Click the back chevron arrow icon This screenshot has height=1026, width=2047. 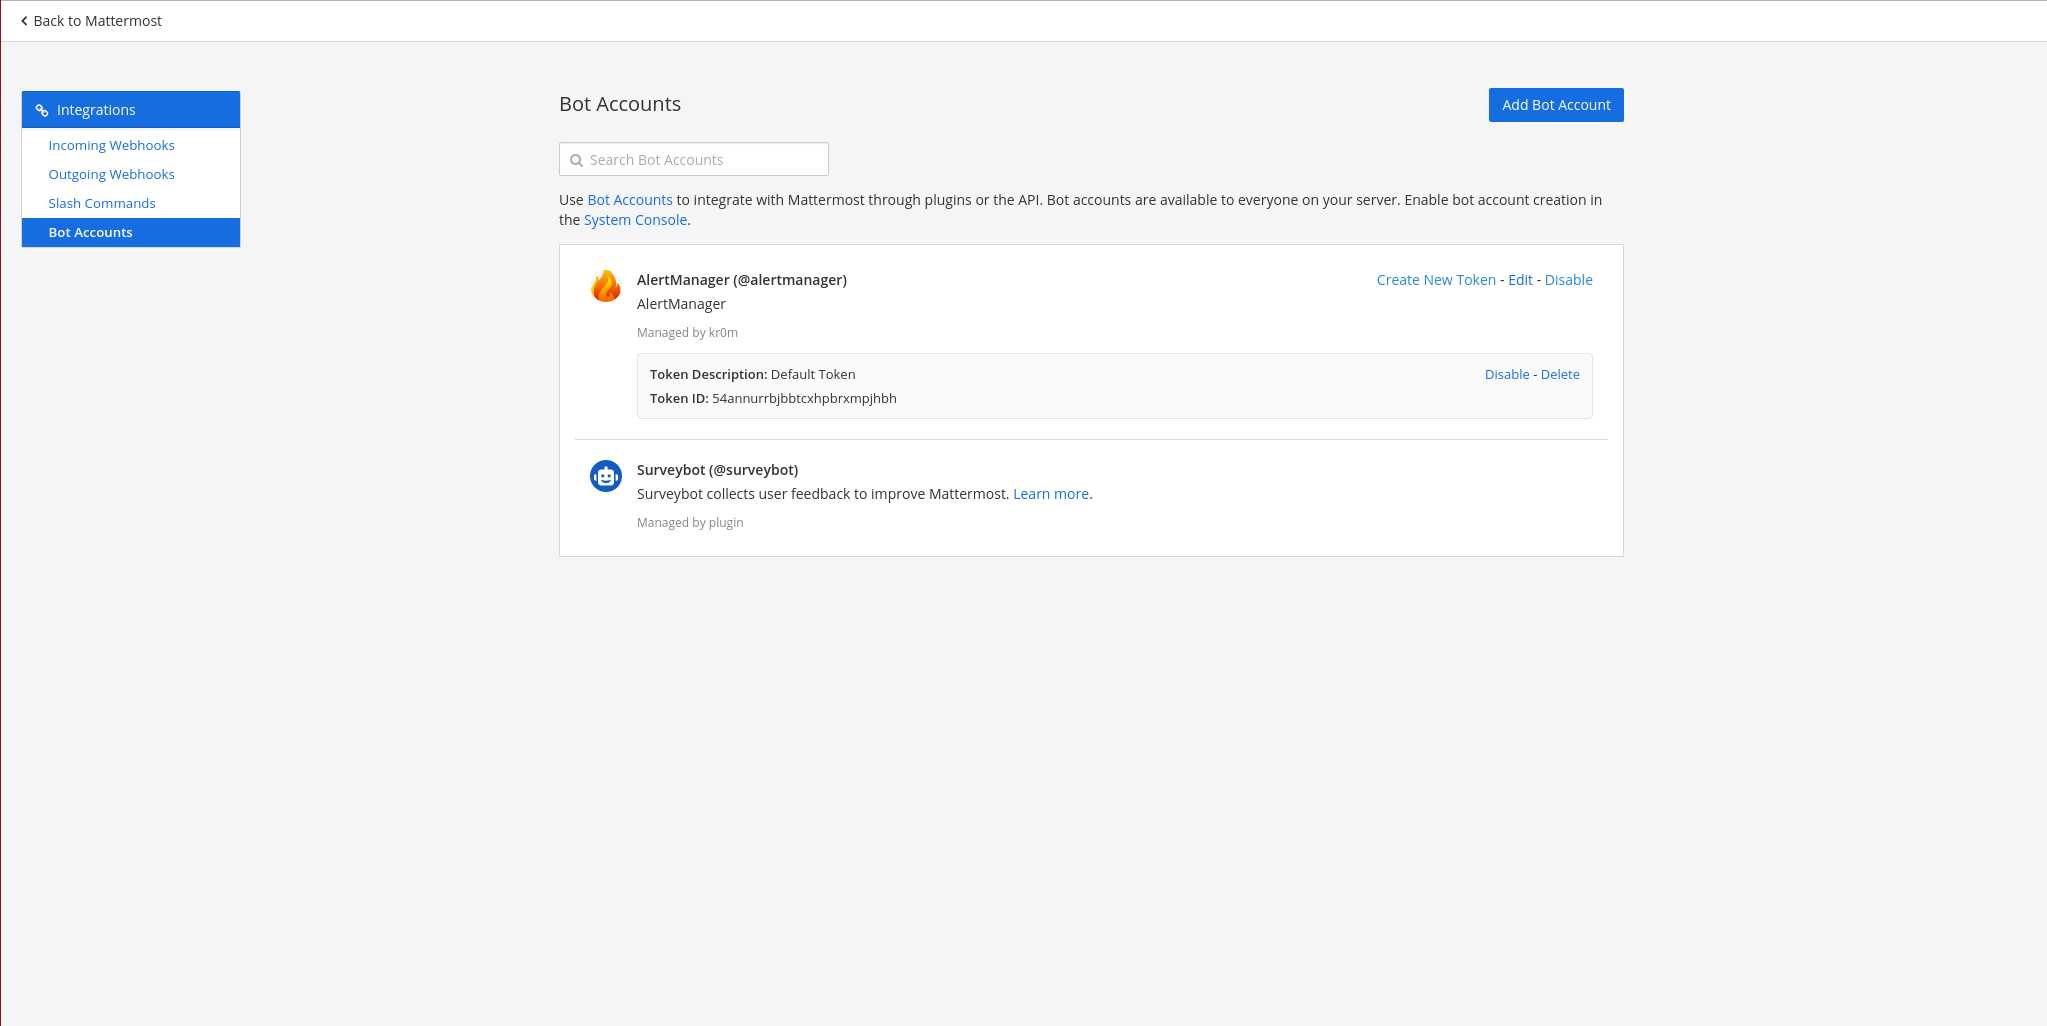pyautogui.click(x=24, y=21)
